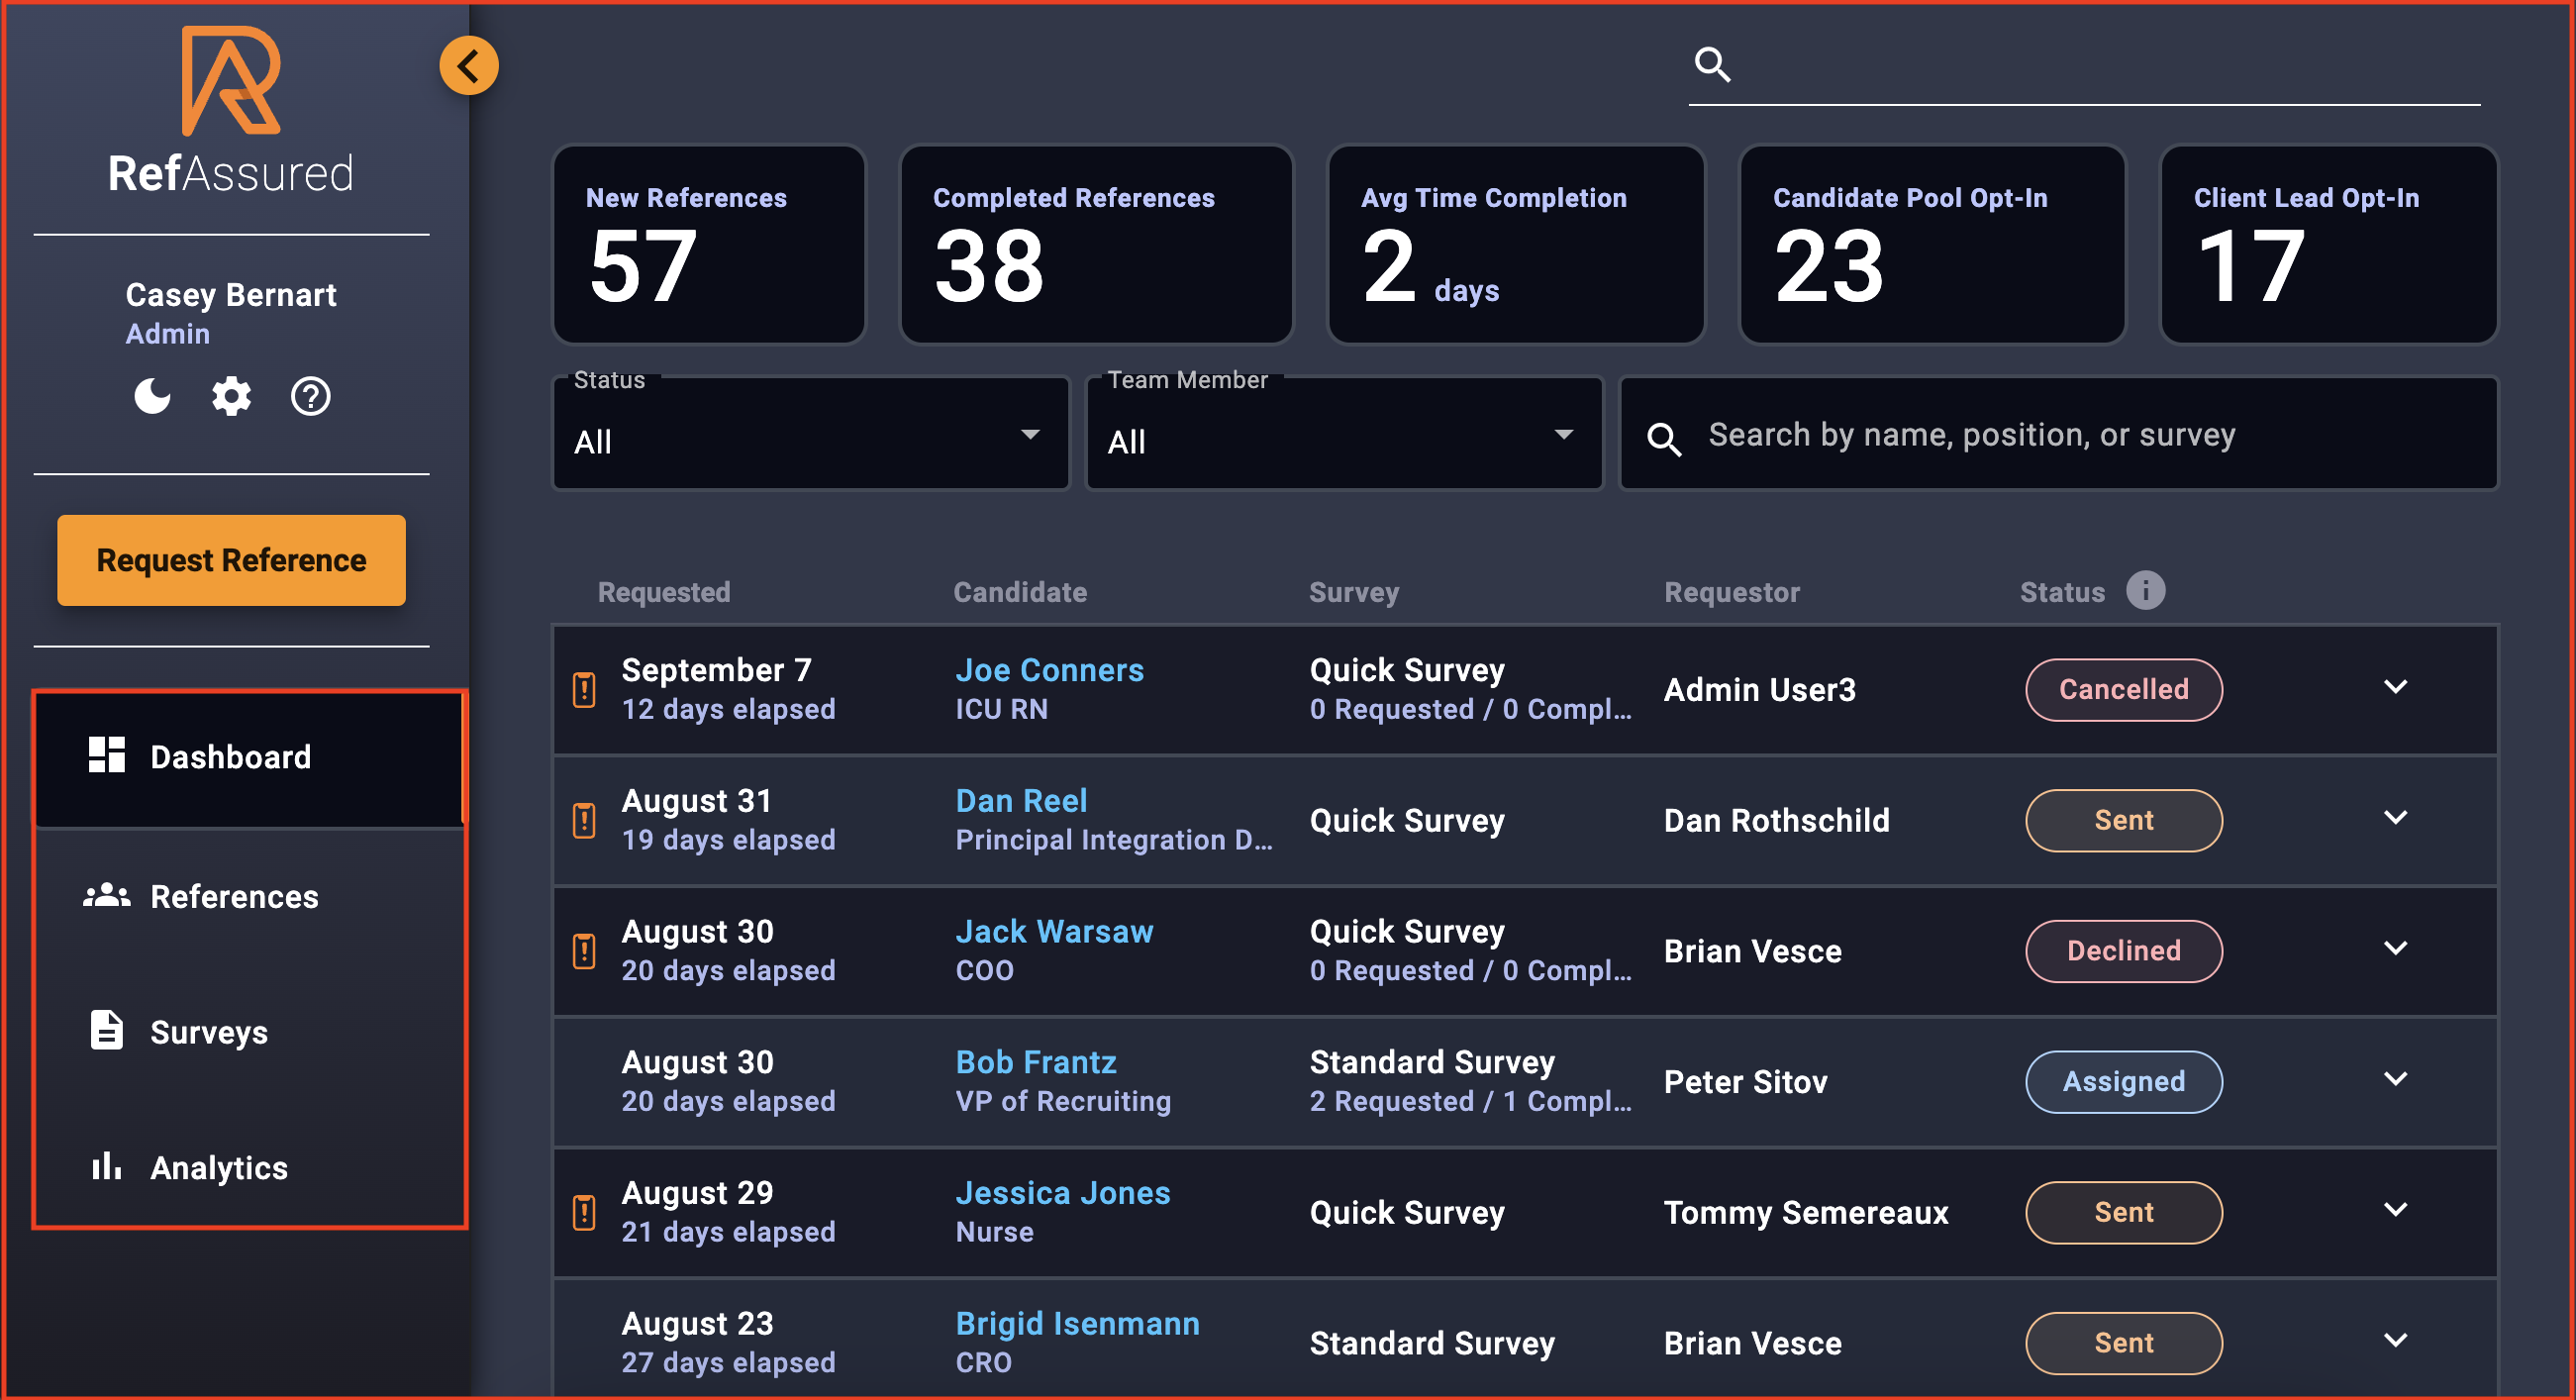
Task: Go to Dashboard in sidebar
Action: [x=249, y=758]
